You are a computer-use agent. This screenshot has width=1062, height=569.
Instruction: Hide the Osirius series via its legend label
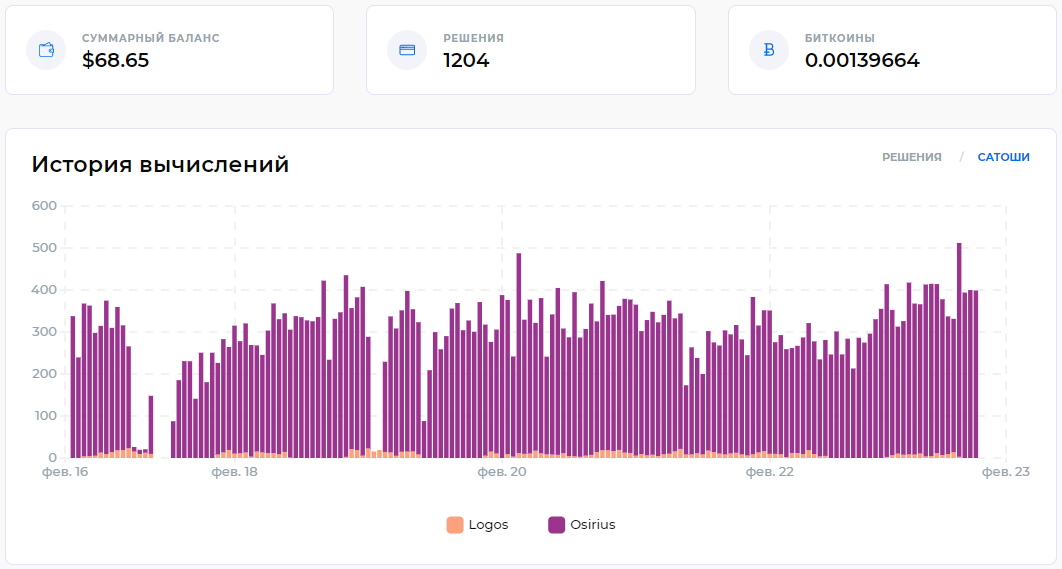(592, 525)
